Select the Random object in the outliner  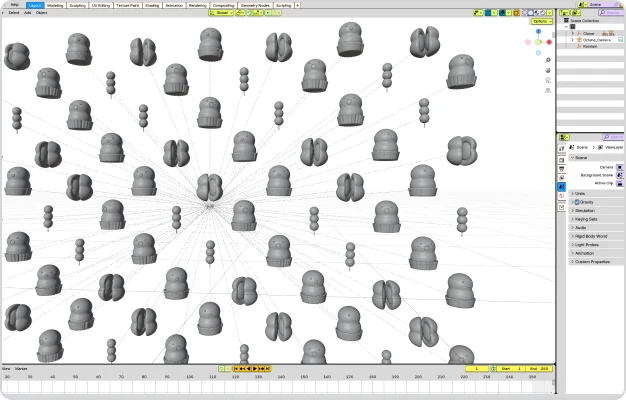pos(590,46)
